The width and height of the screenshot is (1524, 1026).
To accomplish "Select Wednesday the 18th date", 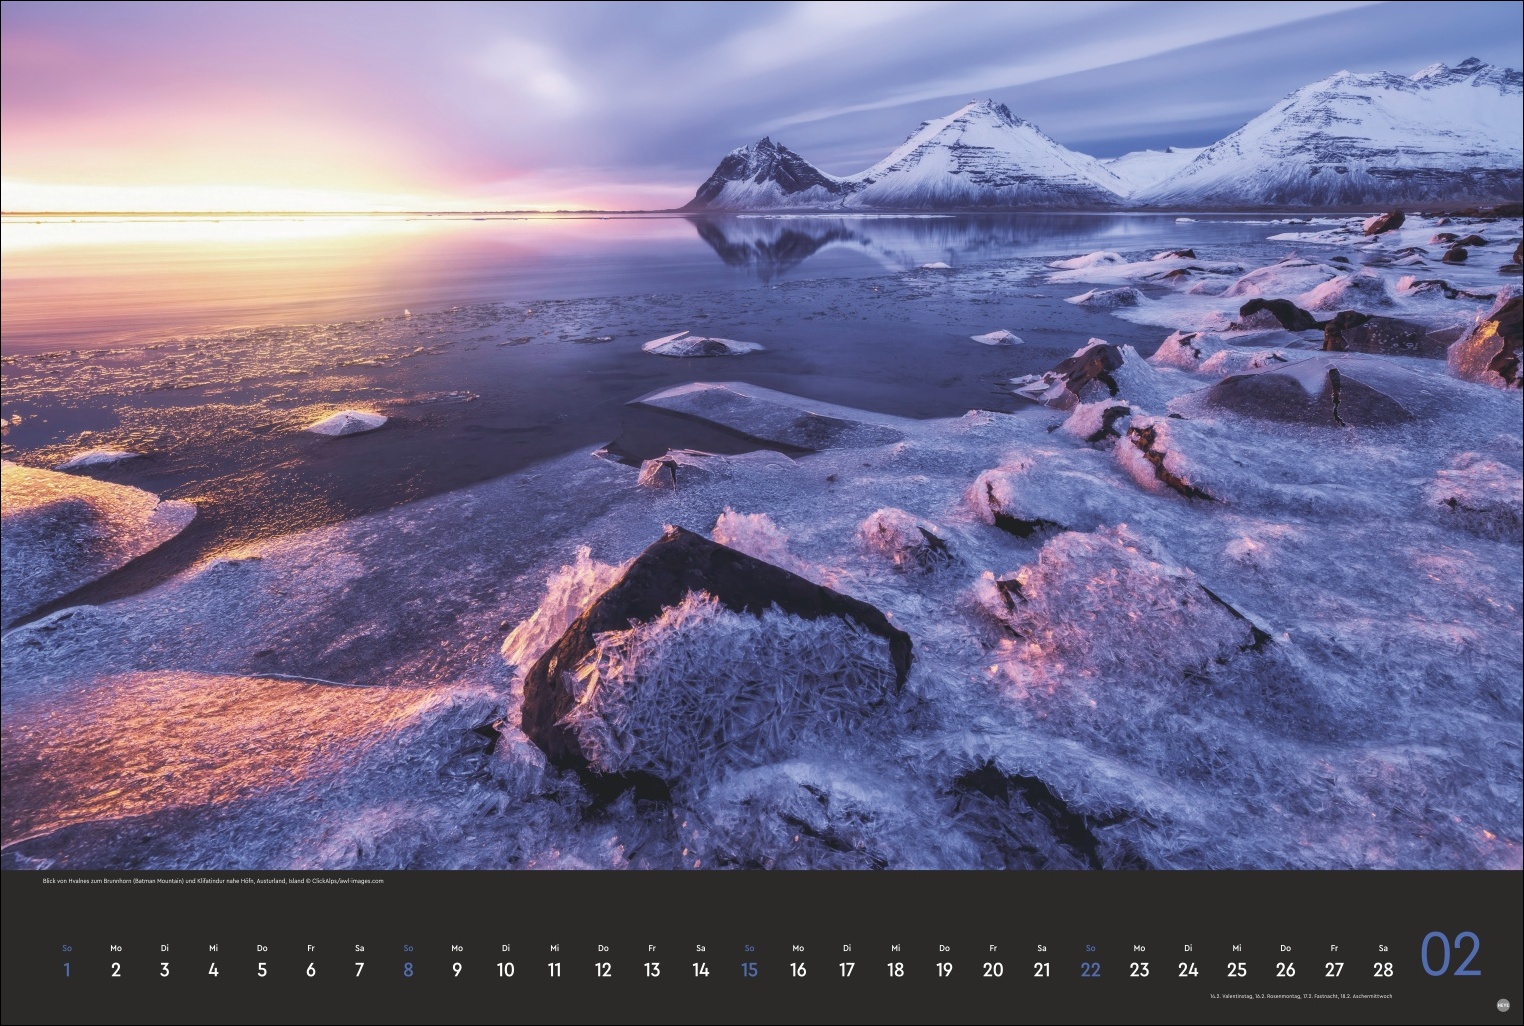I will (x=895, y=969).
